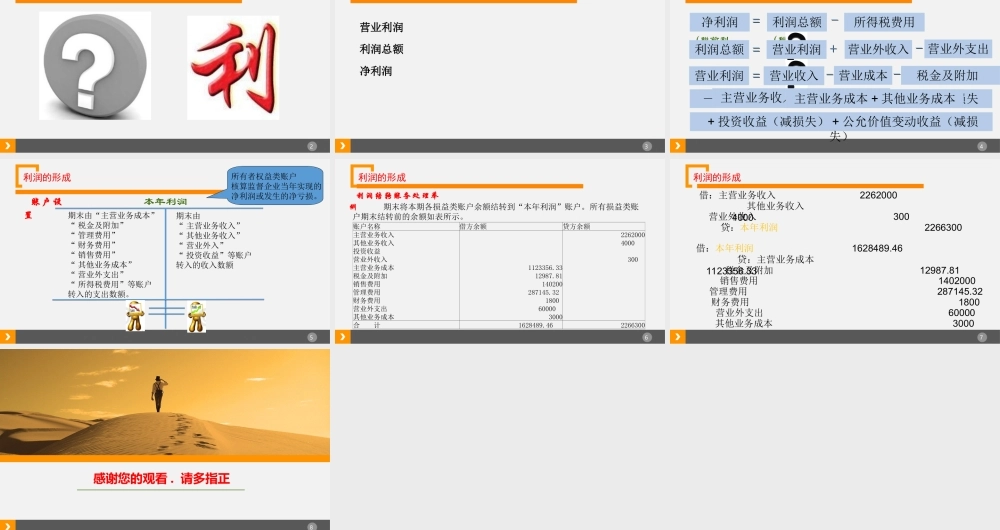Click the slide number 7 badge
Image resolution: width=1000 pixels, height=530 pixels.
(x=982, y=337)
